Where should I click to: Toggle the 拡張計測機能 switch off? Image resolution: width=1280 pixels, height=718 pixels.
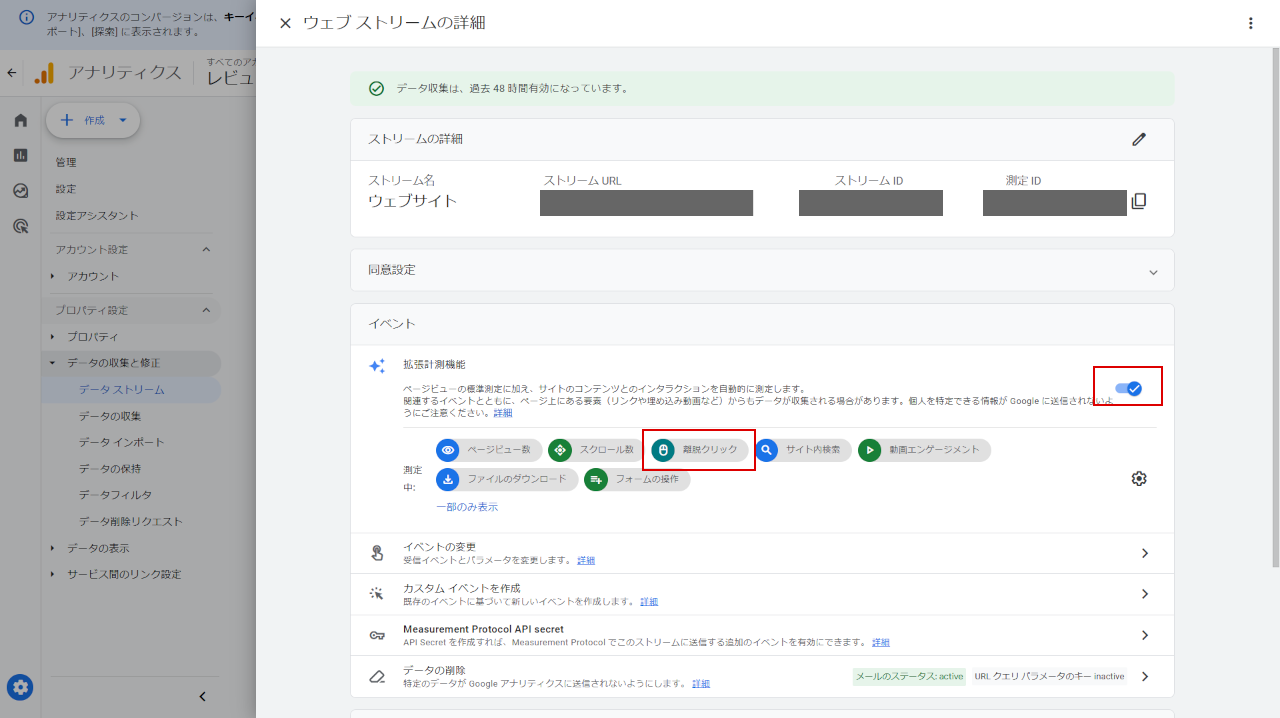(x=1128, y=388)
